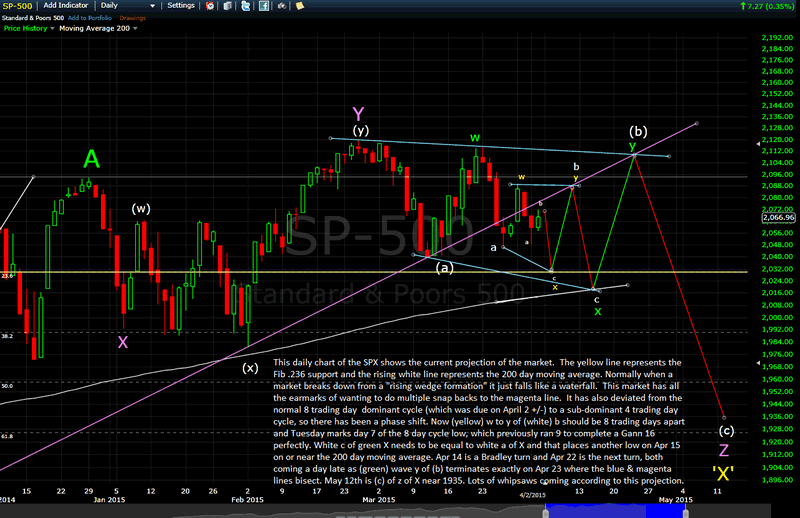Click the copy chart windows icon
The width and height of the screenshot is (800, 518).
228,6
